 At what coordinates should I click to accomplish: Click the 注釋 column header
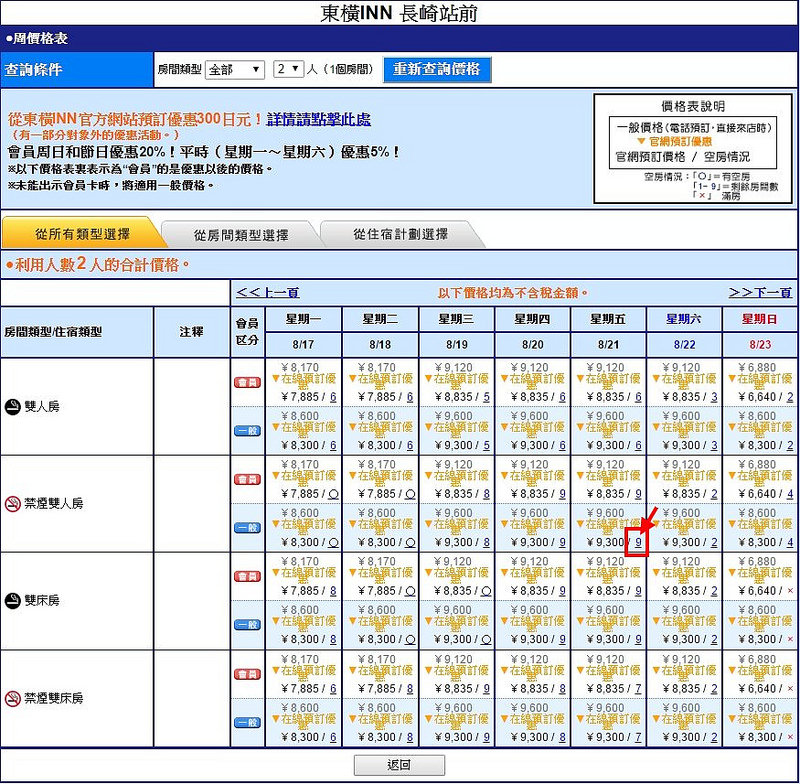(192, 332)
